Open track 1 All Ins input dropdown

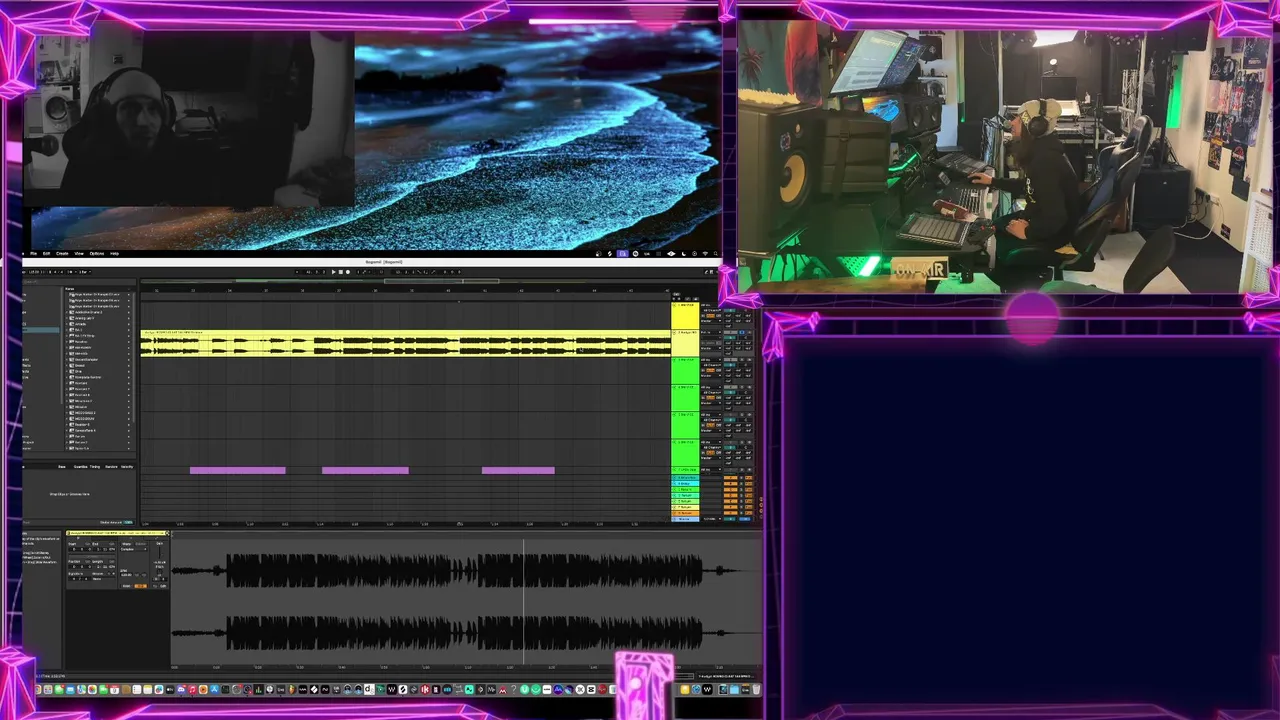(x=711, y=305)
